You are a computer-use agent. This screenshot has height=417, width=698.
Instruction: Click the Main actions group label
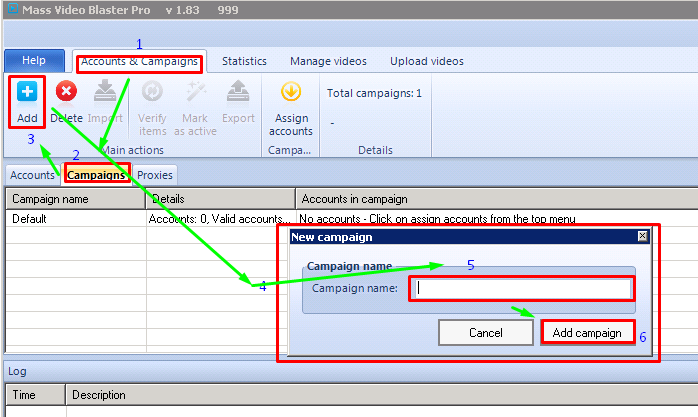132,150
